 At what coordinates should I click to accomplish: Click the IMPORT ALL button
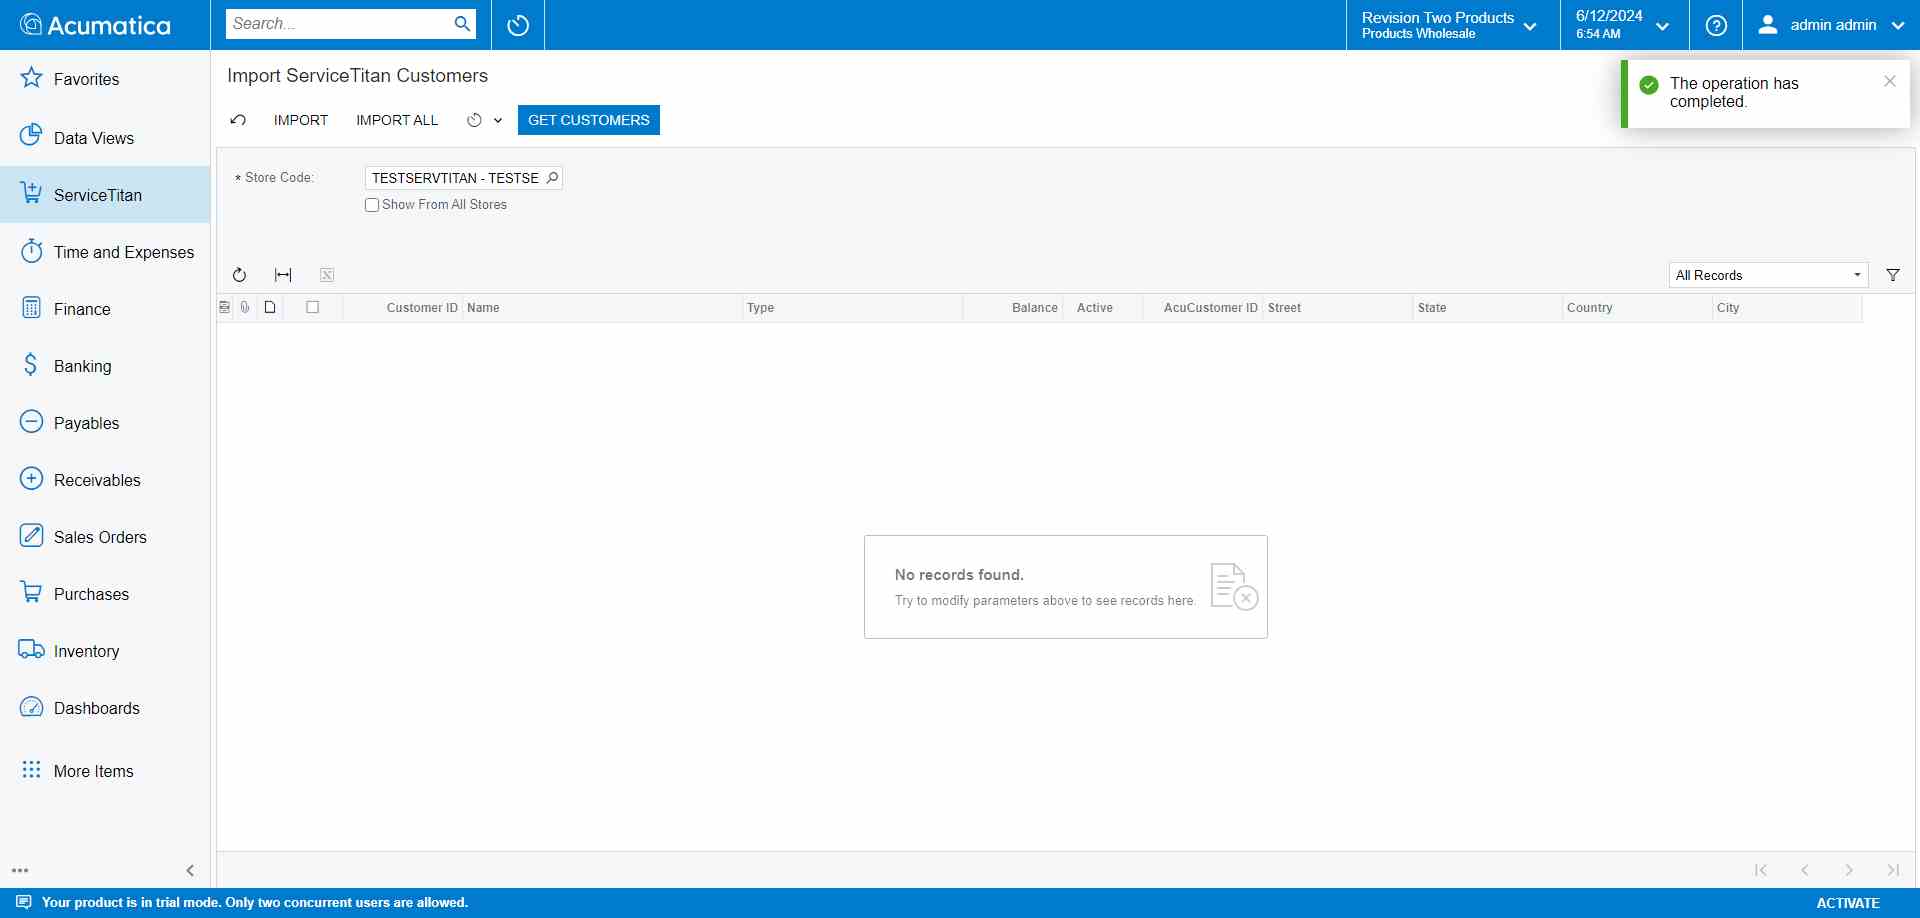coord(397,120)
